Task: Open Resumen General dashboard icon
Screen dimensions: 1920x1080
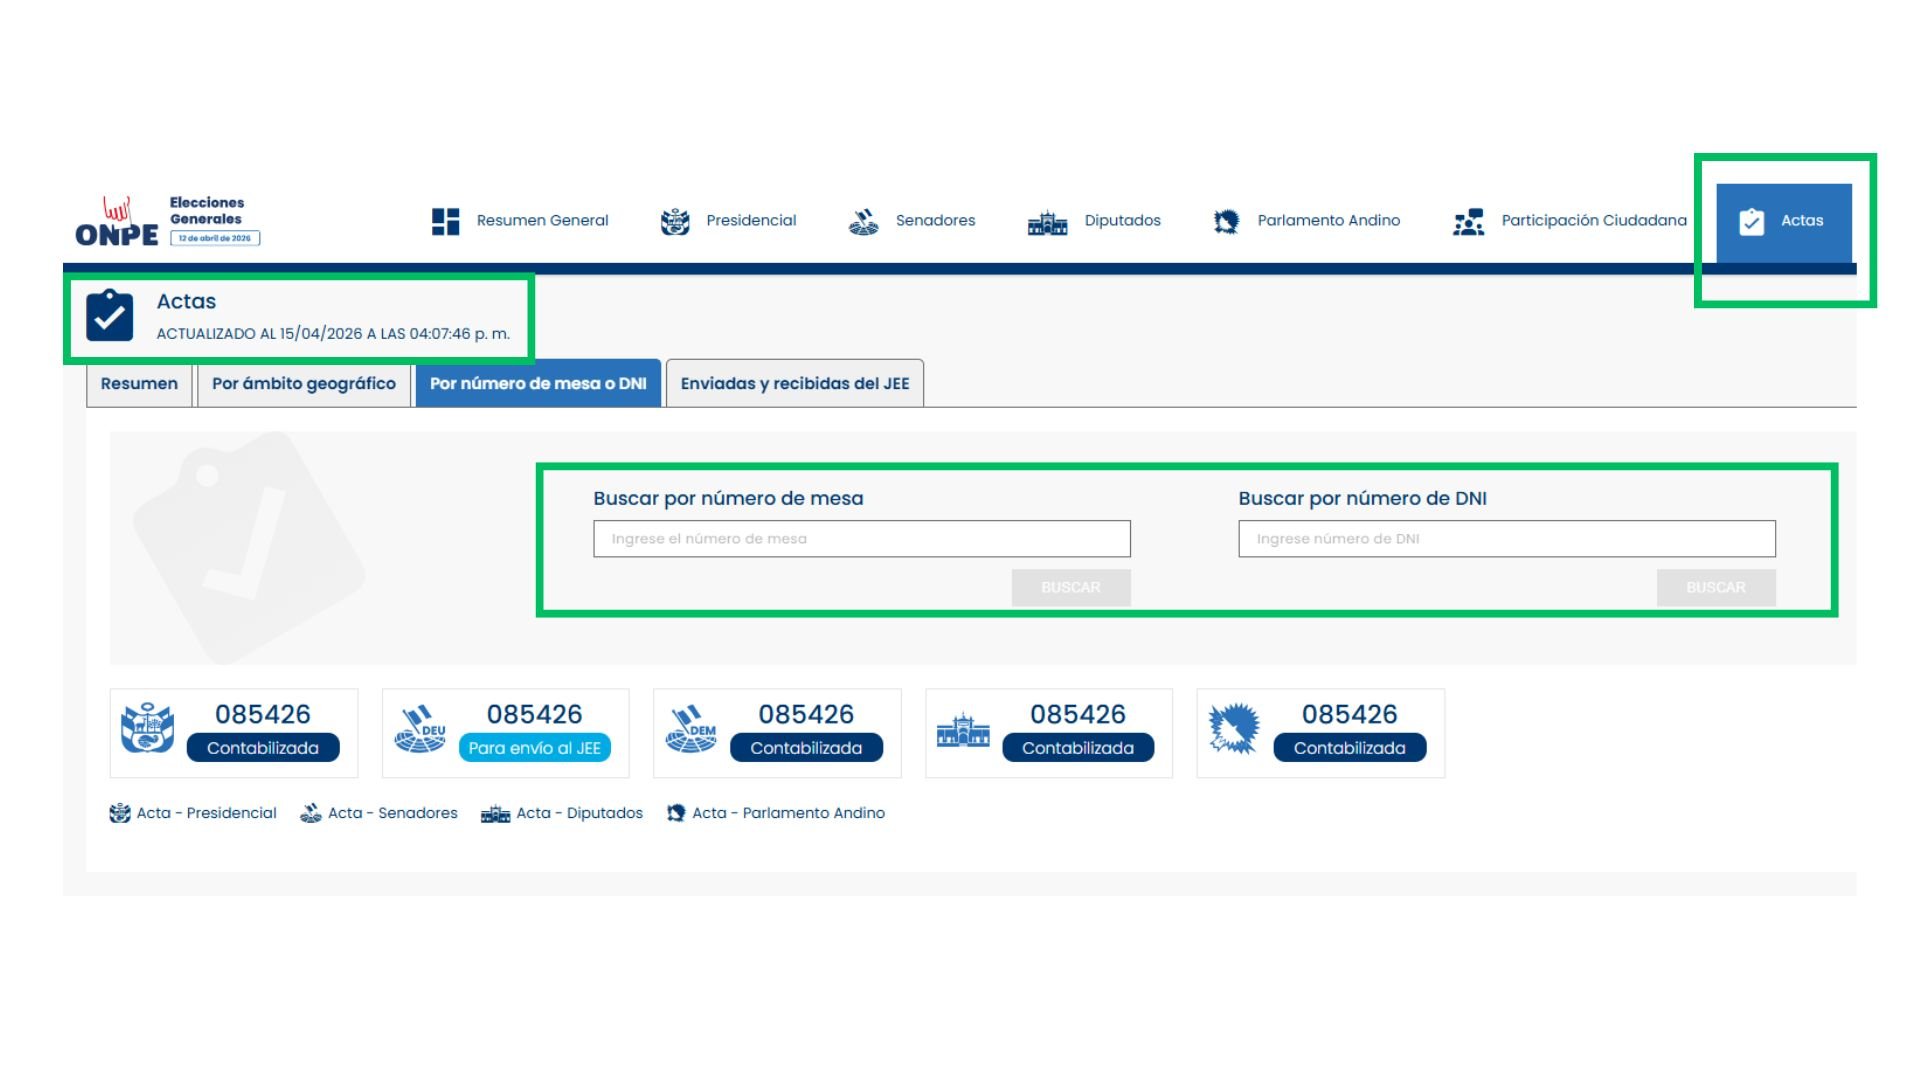Action: coord(445,221)
